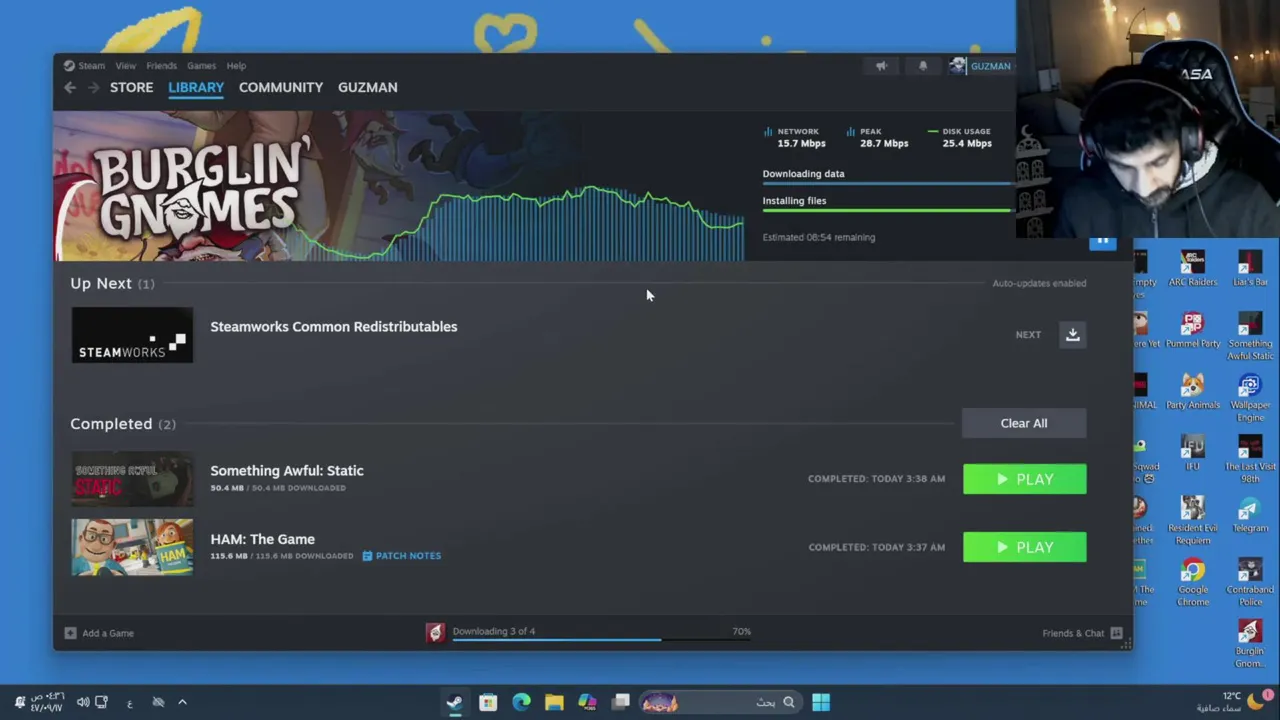
Task: Open Google Chrome desktop shortcut
Action: 1192,582
